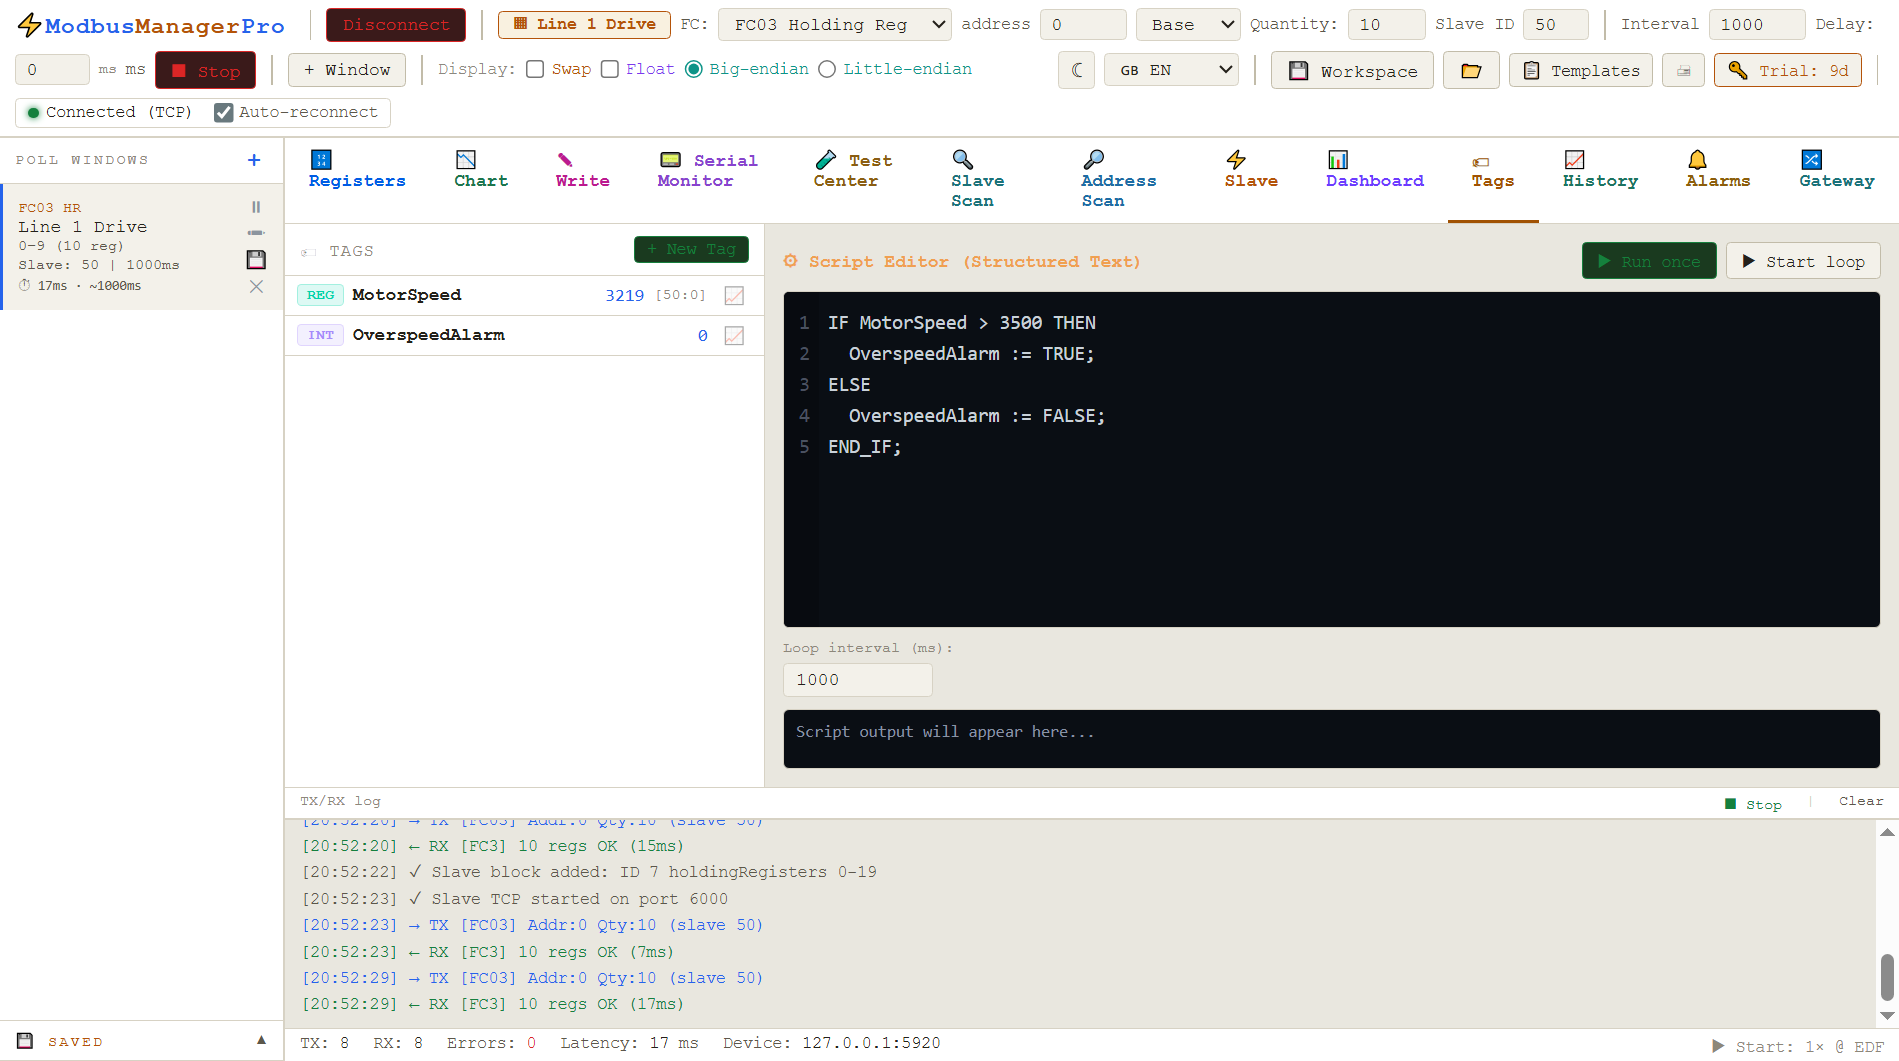This screenshot has height=1061, width=1899.
Task: Click the + New Tag button
Action: click(x=691, y=249)
